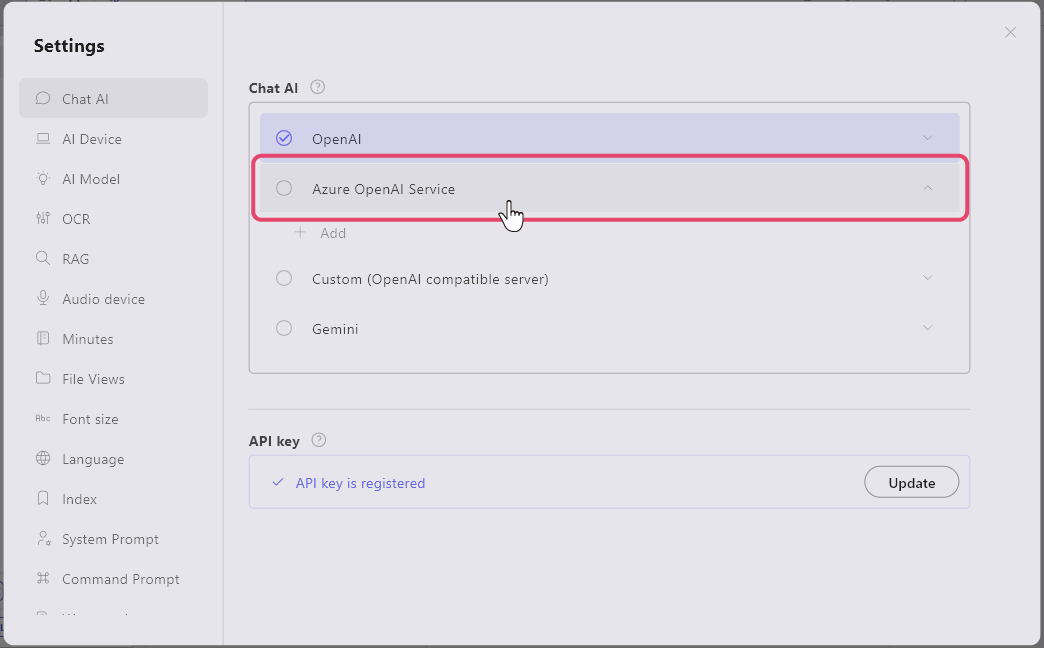Screen dimensions: 1044x648
Task: Expand the OpenAI row chevron
Action: coord(927,138)
